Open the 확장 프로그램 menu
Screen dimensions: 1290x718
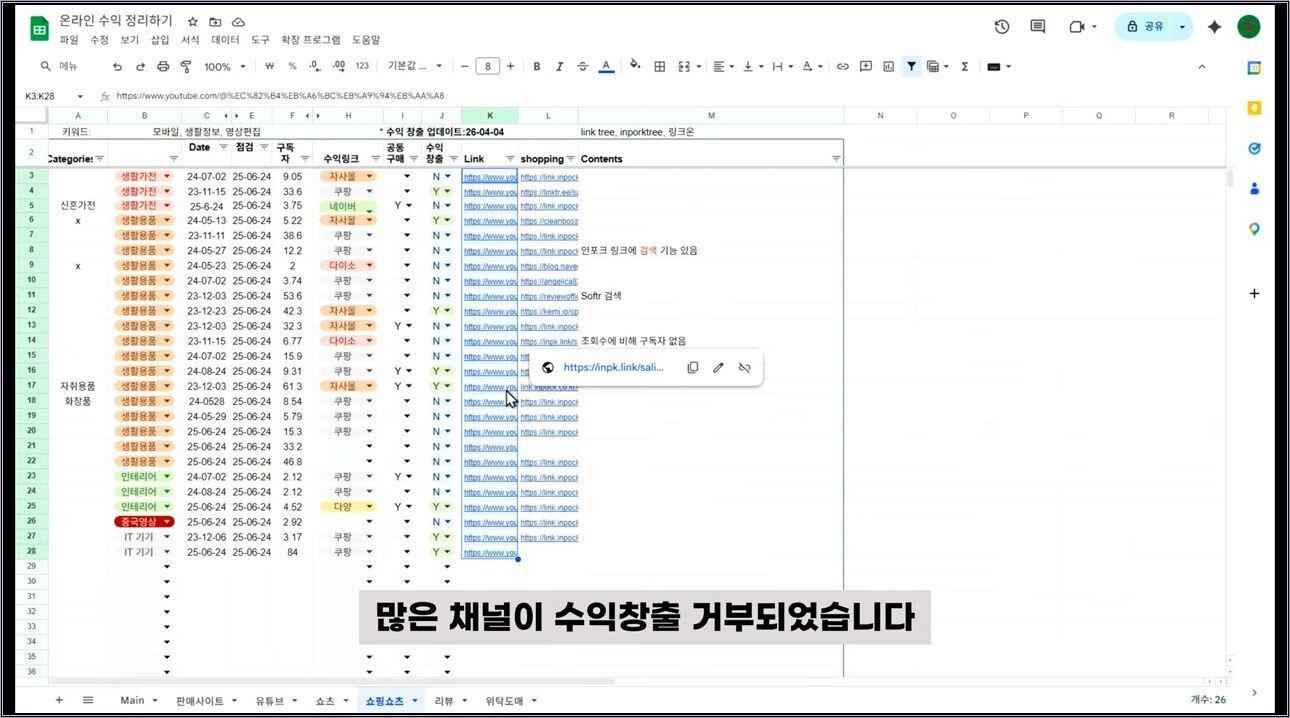coord(310,40)
